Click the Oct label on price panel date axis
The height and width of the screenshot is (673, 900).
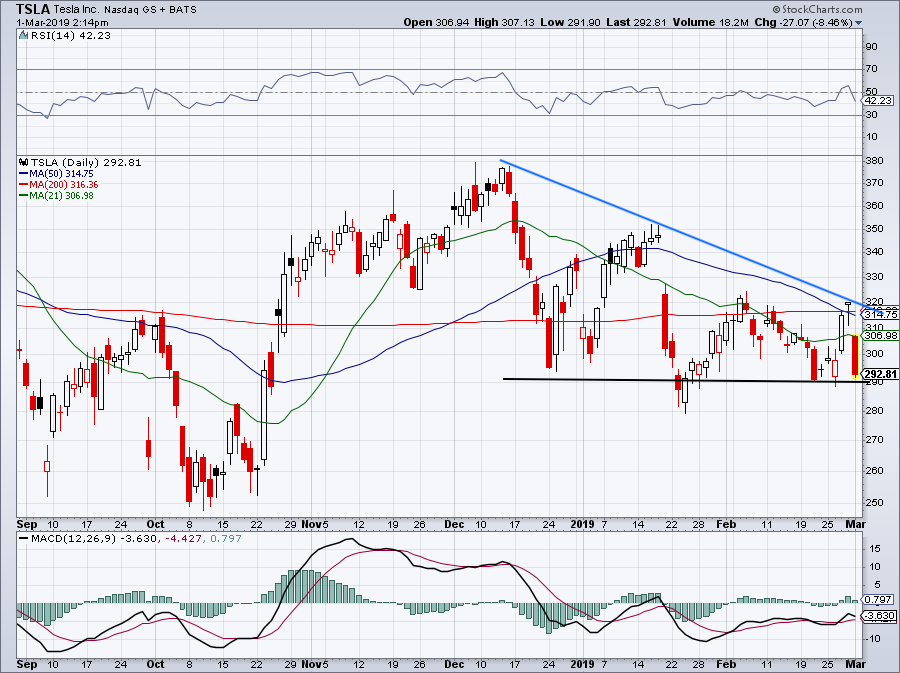click(x=155, y=524)
